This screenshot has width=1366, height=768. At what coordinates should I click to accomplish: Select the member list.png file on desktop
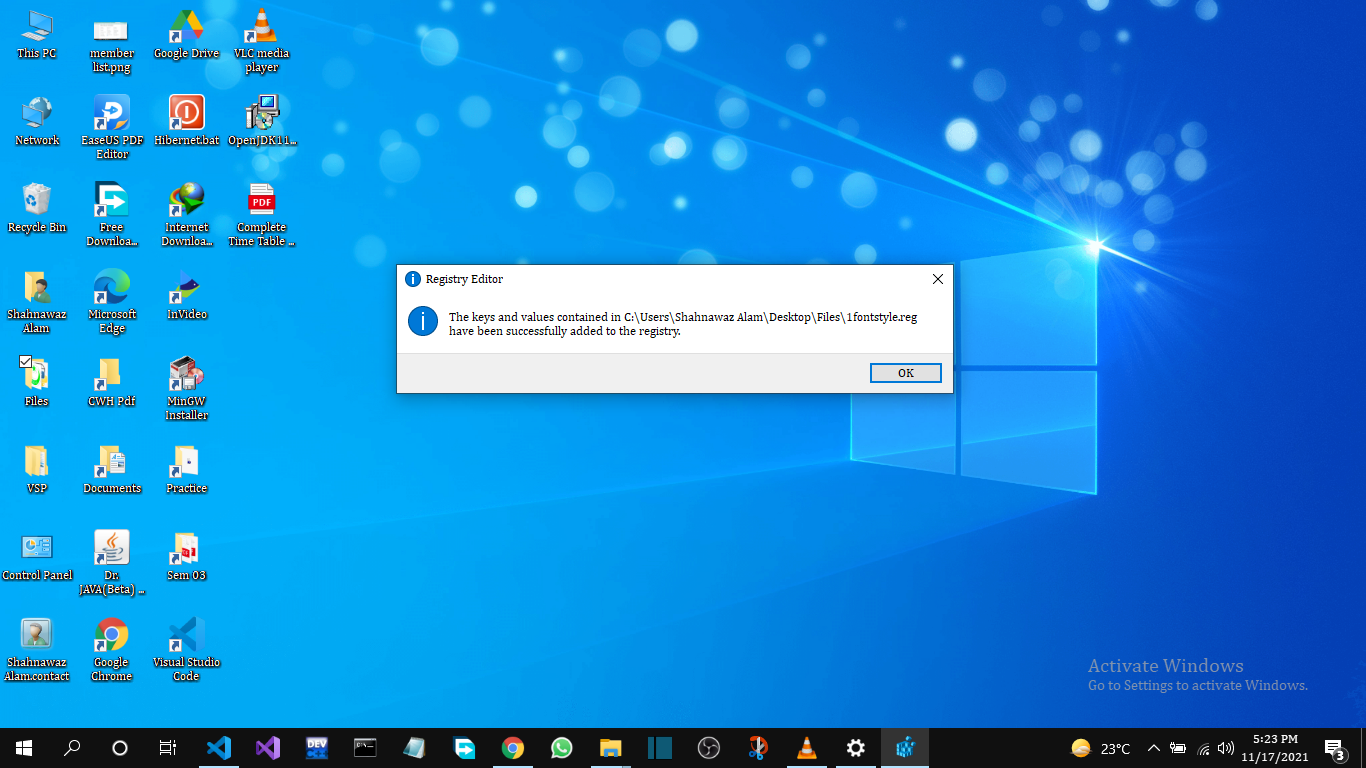coord(112,43)
